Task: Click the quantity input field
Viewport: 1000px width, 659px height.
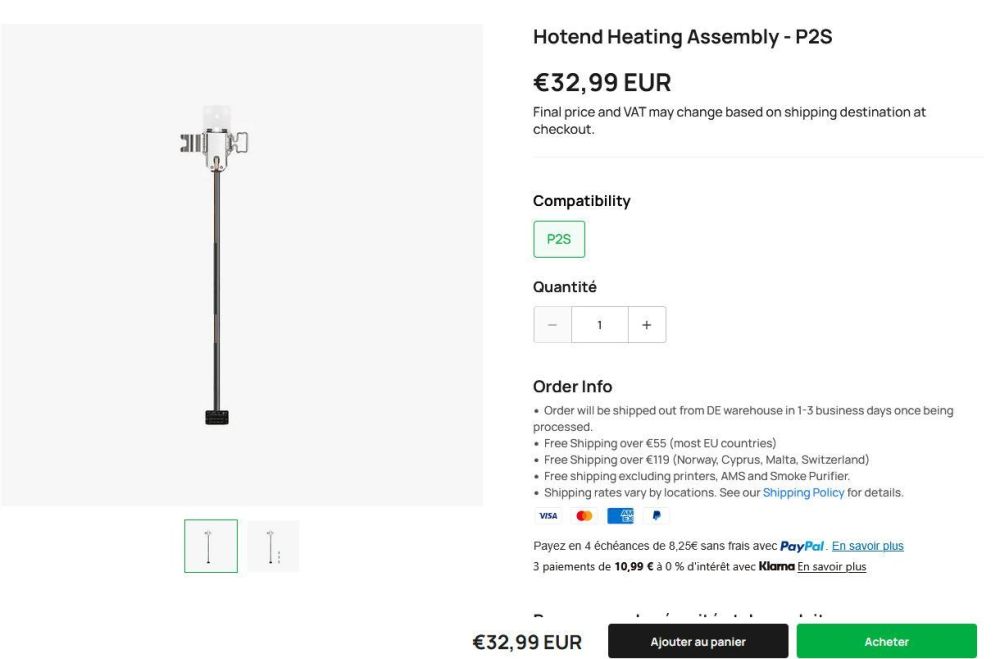Action: (x=599, y=324)
